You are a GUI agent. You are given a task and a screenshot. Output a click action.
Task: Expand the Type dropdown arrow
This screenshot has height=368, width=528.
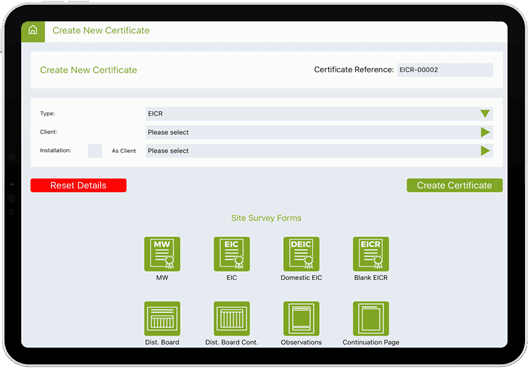(x=485, y=114)
